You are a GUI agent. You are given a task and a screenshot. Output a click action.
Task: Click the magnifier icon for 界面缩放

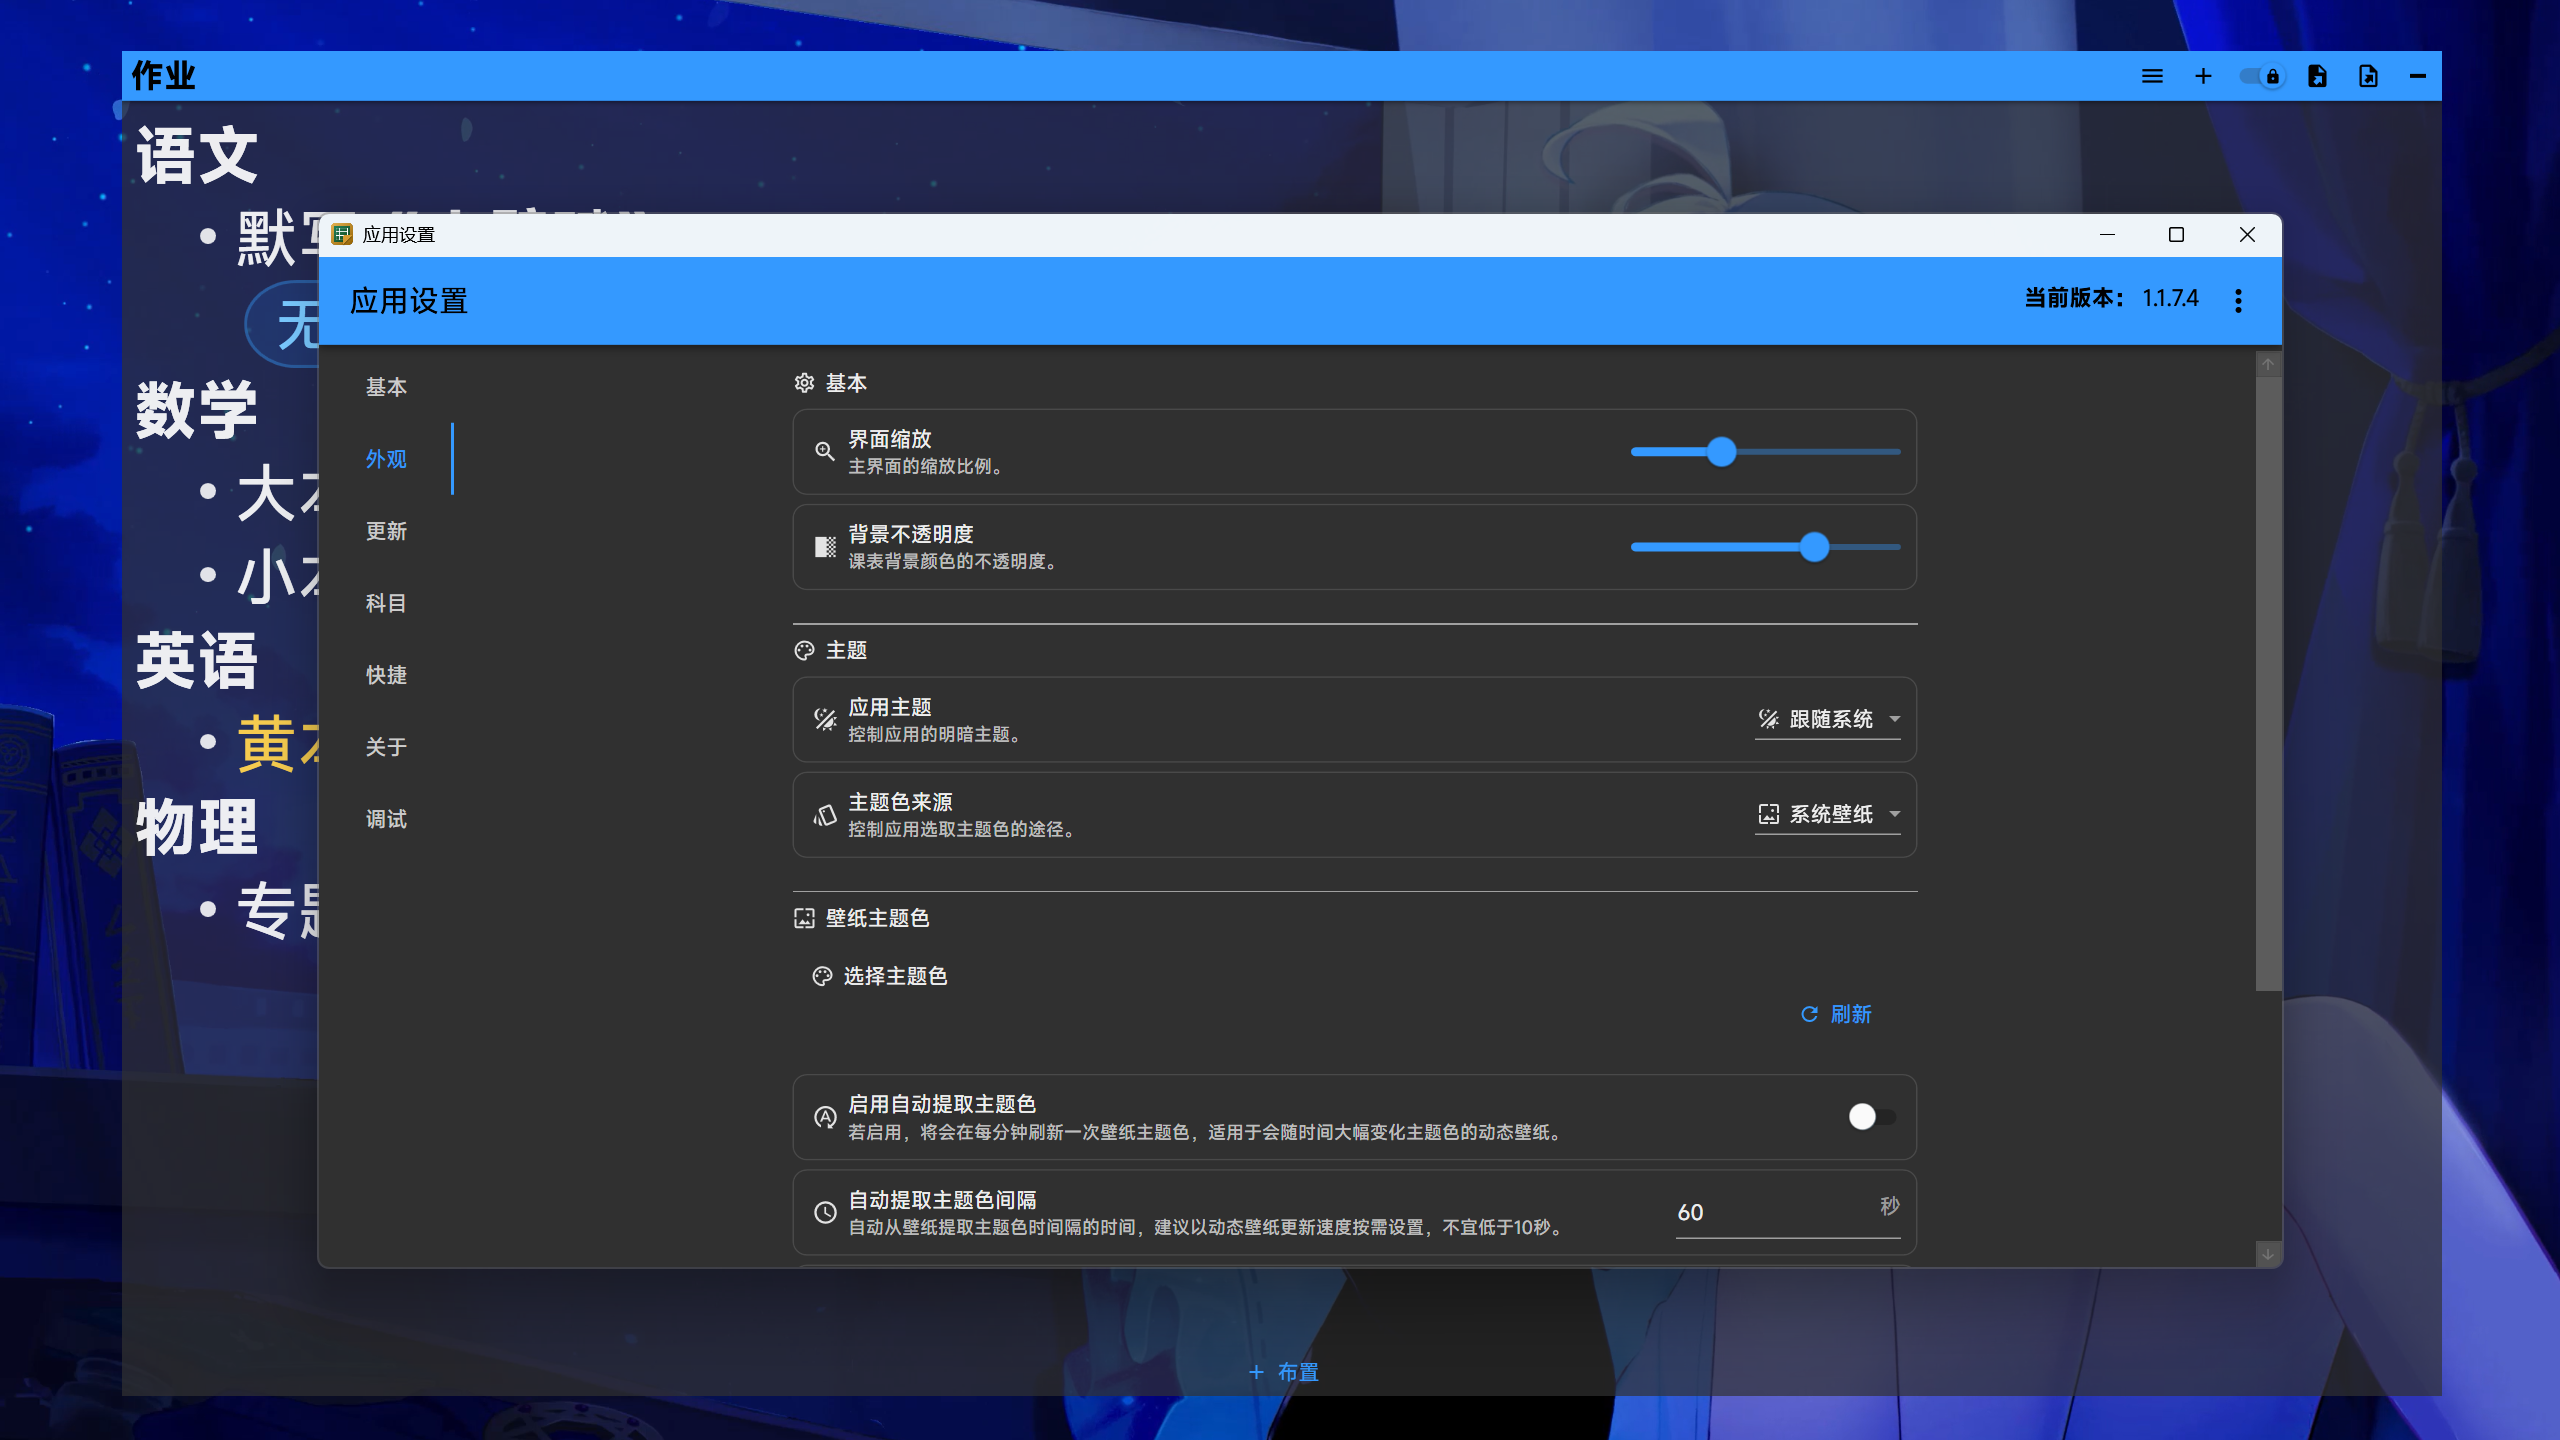[824, 451]
